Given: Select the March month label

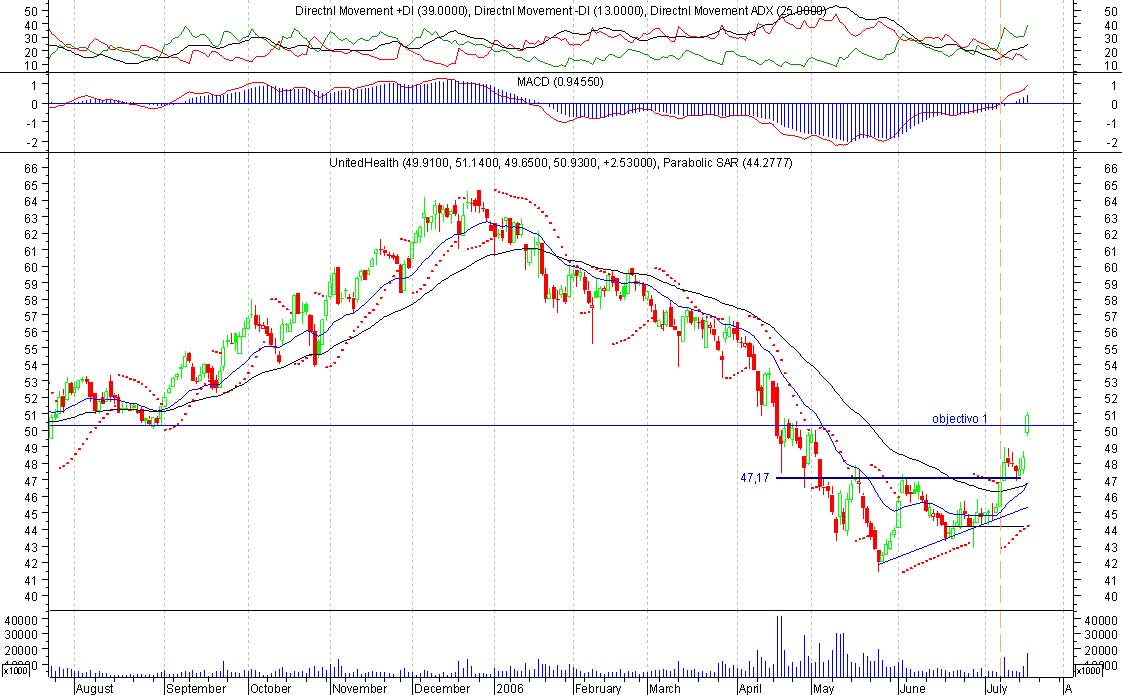Looking at the screenshot, I should point(665,689).
